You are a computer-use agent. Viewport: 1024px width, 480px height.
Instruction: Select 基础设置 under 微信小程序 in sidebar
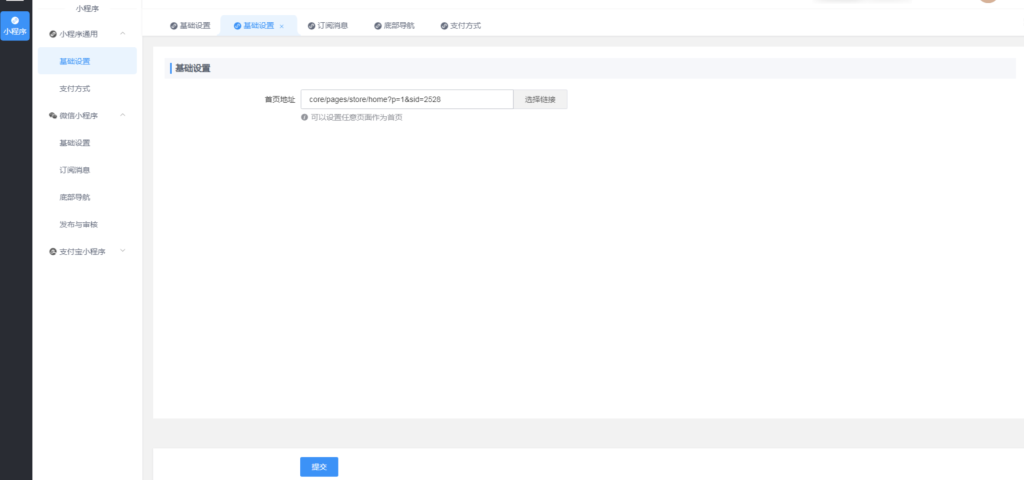click(x=75, y=143)
